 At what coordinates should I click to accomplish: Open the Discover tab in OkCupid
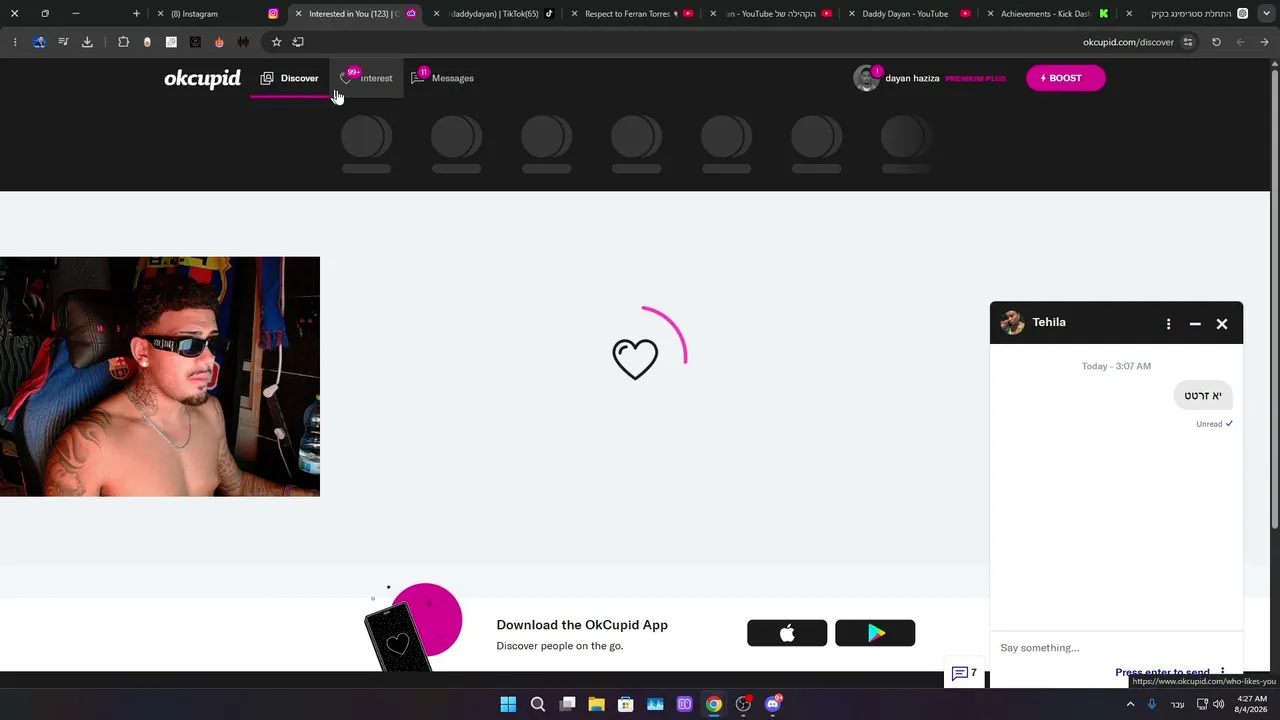[x=289, y=78]
